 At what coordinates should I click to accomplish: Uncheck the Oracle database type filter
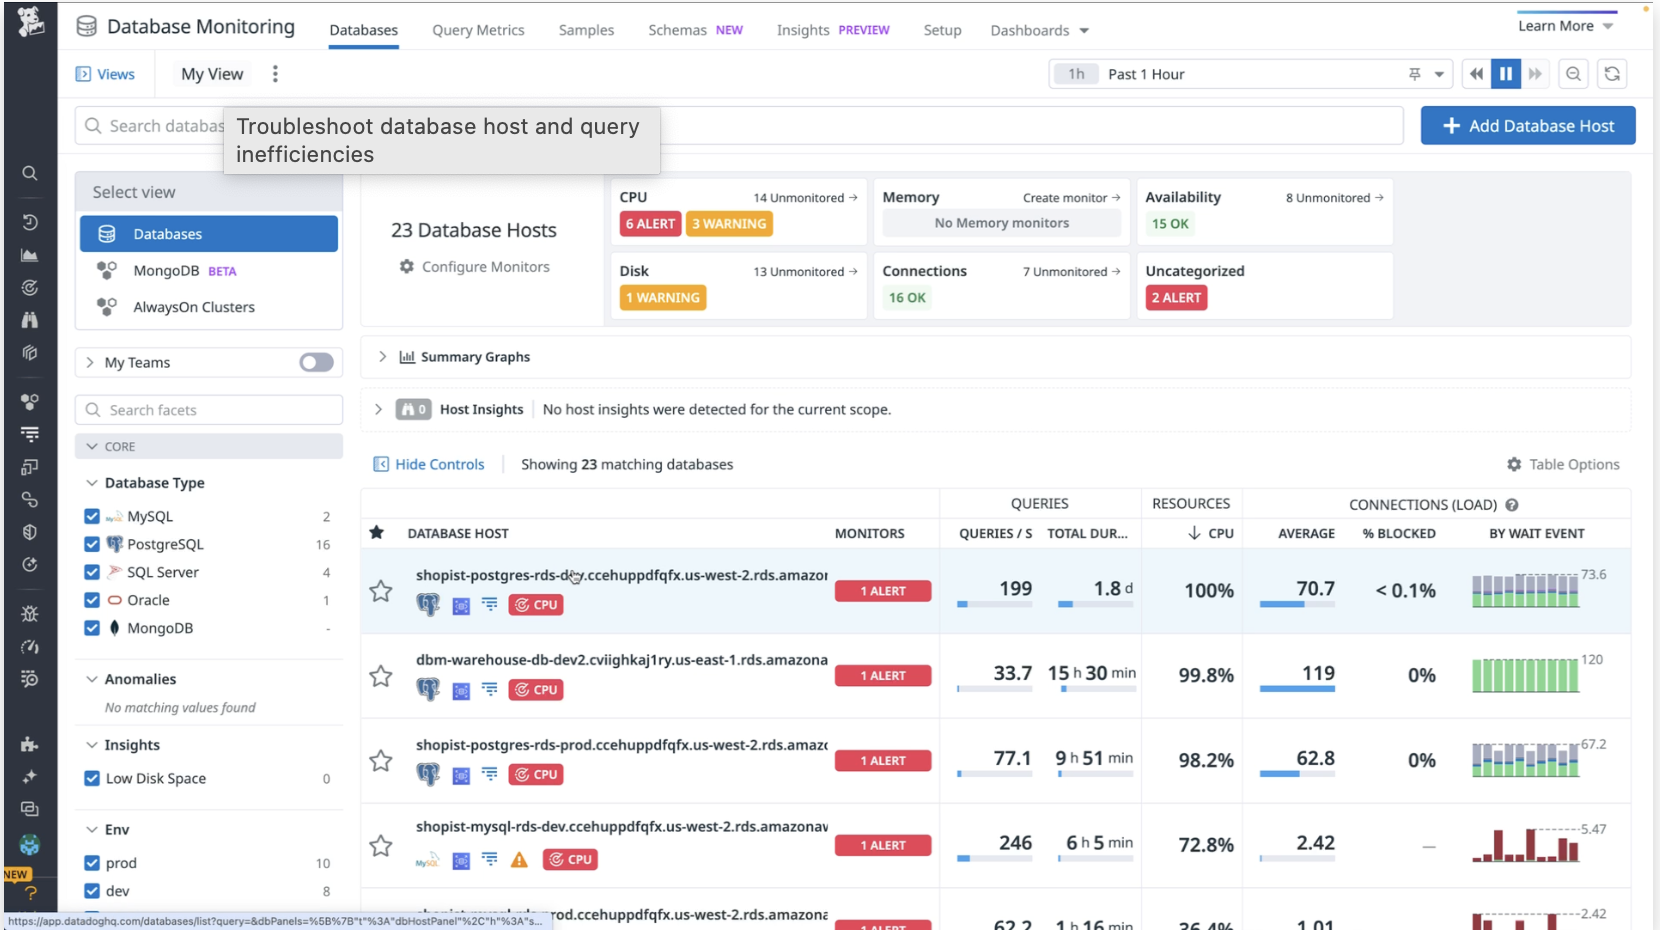(x=92, y=600)
